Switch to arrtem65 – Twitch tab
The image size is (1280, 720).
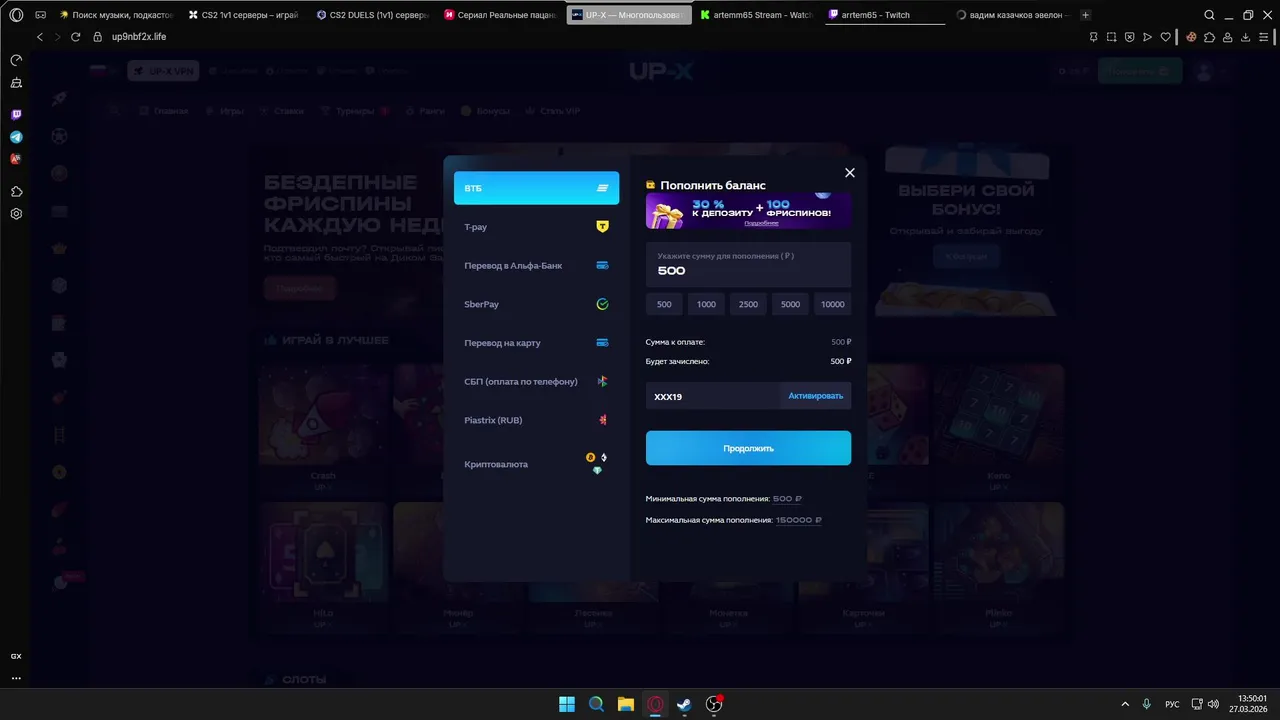[884, 15]
